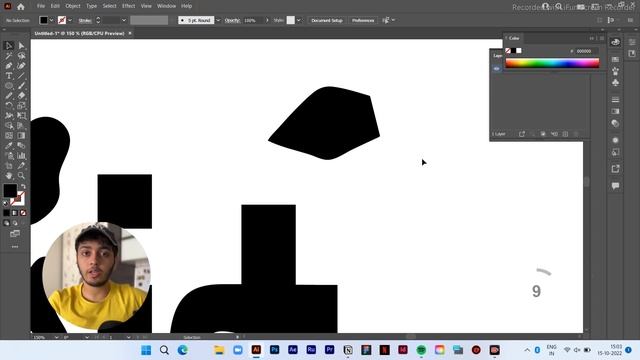Viewport: 640px width, 360px height.
Task: Open Edit Toolbar three-dots button
Action: pyautogui.click(x=15, y=247)
